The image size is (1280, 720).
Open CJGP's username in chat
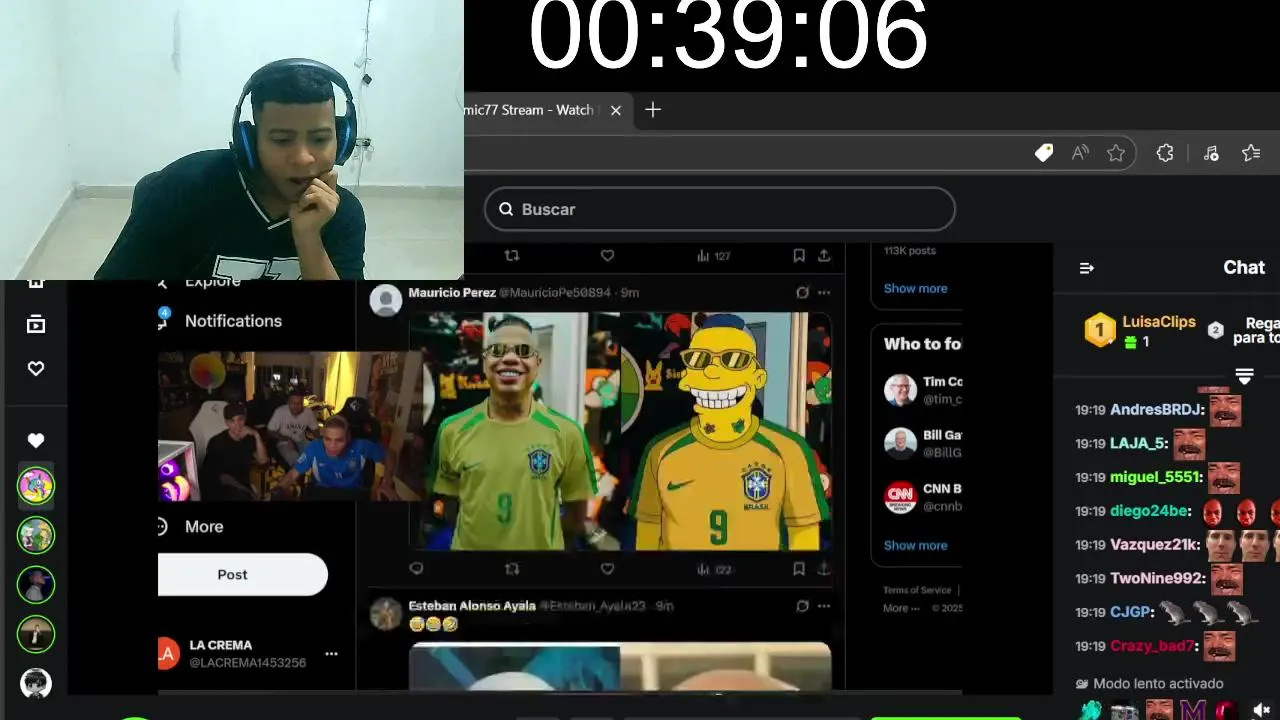[1130, 612]
